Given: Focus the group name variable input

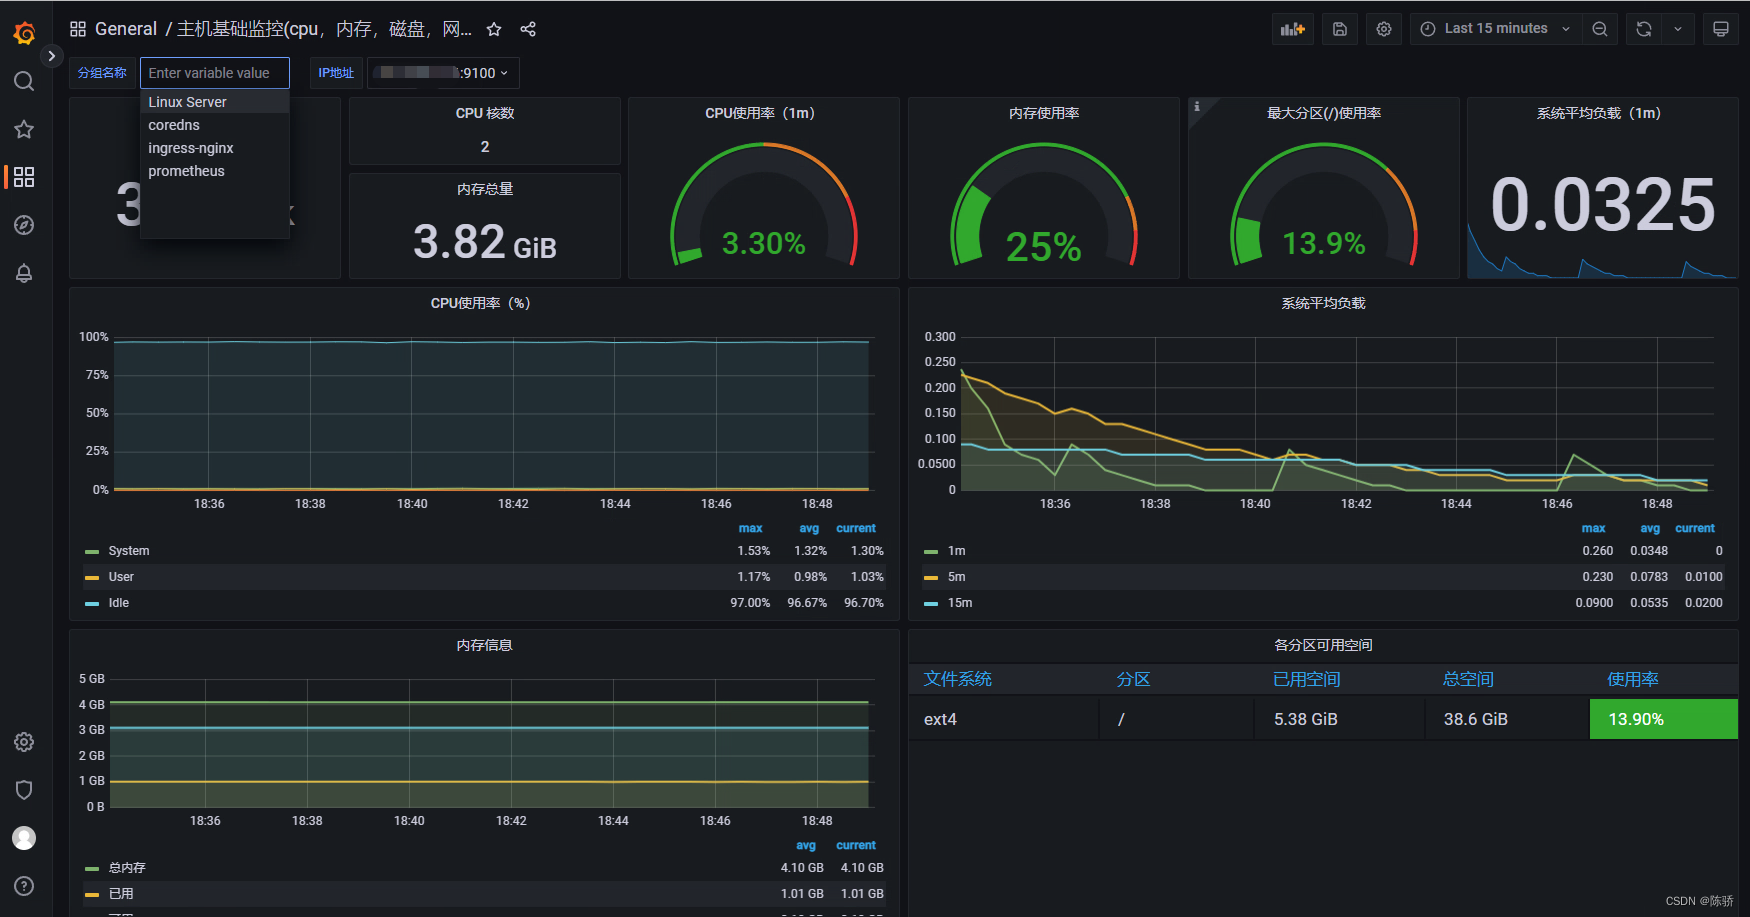Looking at the screenshot, I should [x=215, y=73].
